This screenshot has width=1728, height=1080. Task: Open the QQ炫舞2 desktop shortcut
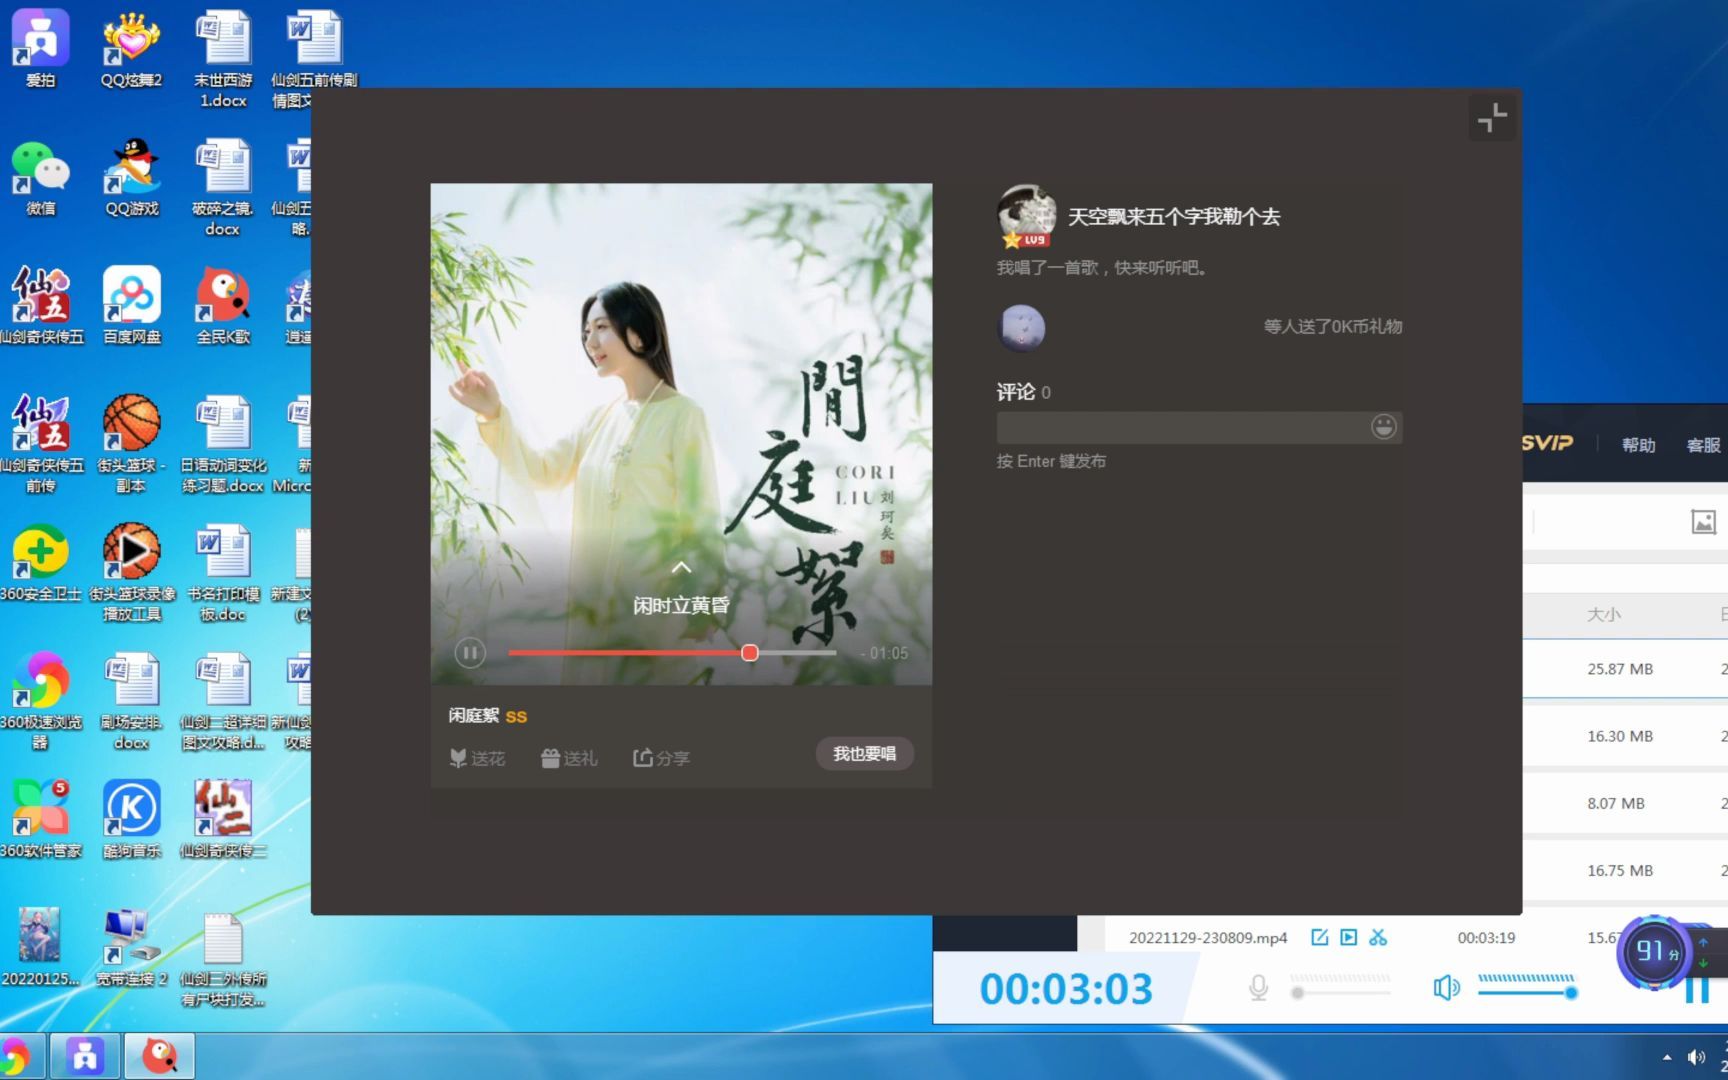click(x=131, y=47)
